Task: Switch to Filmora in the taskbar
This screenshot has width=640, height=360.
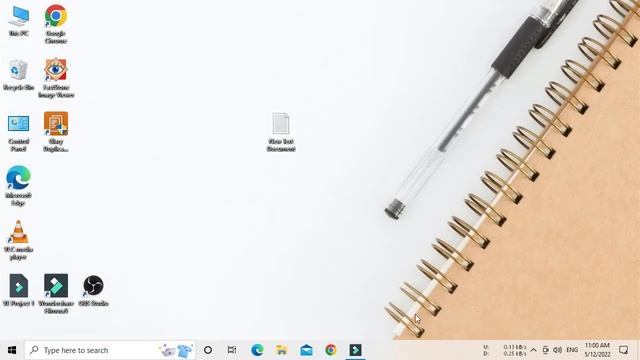Action: (x=355, y=350)
